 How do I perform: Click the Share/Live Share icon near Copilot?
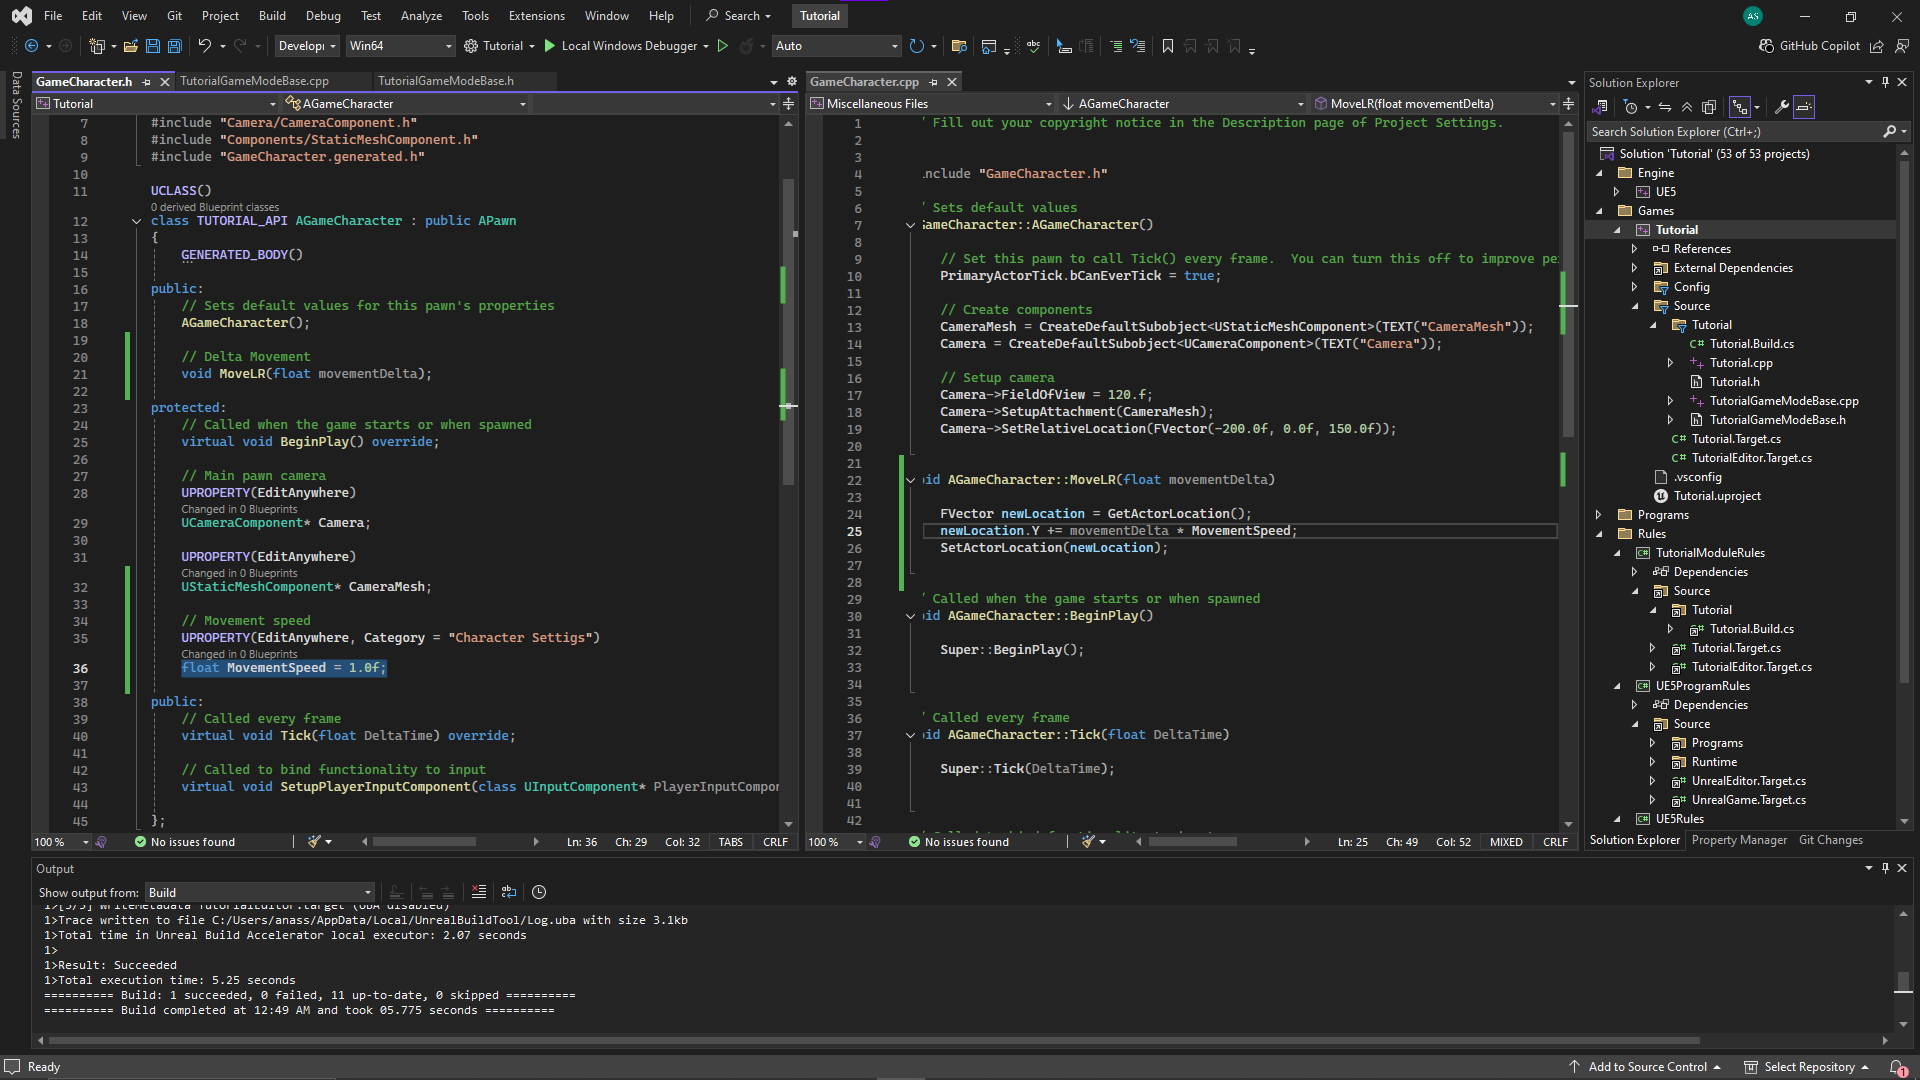click(x=1877, y=46)
